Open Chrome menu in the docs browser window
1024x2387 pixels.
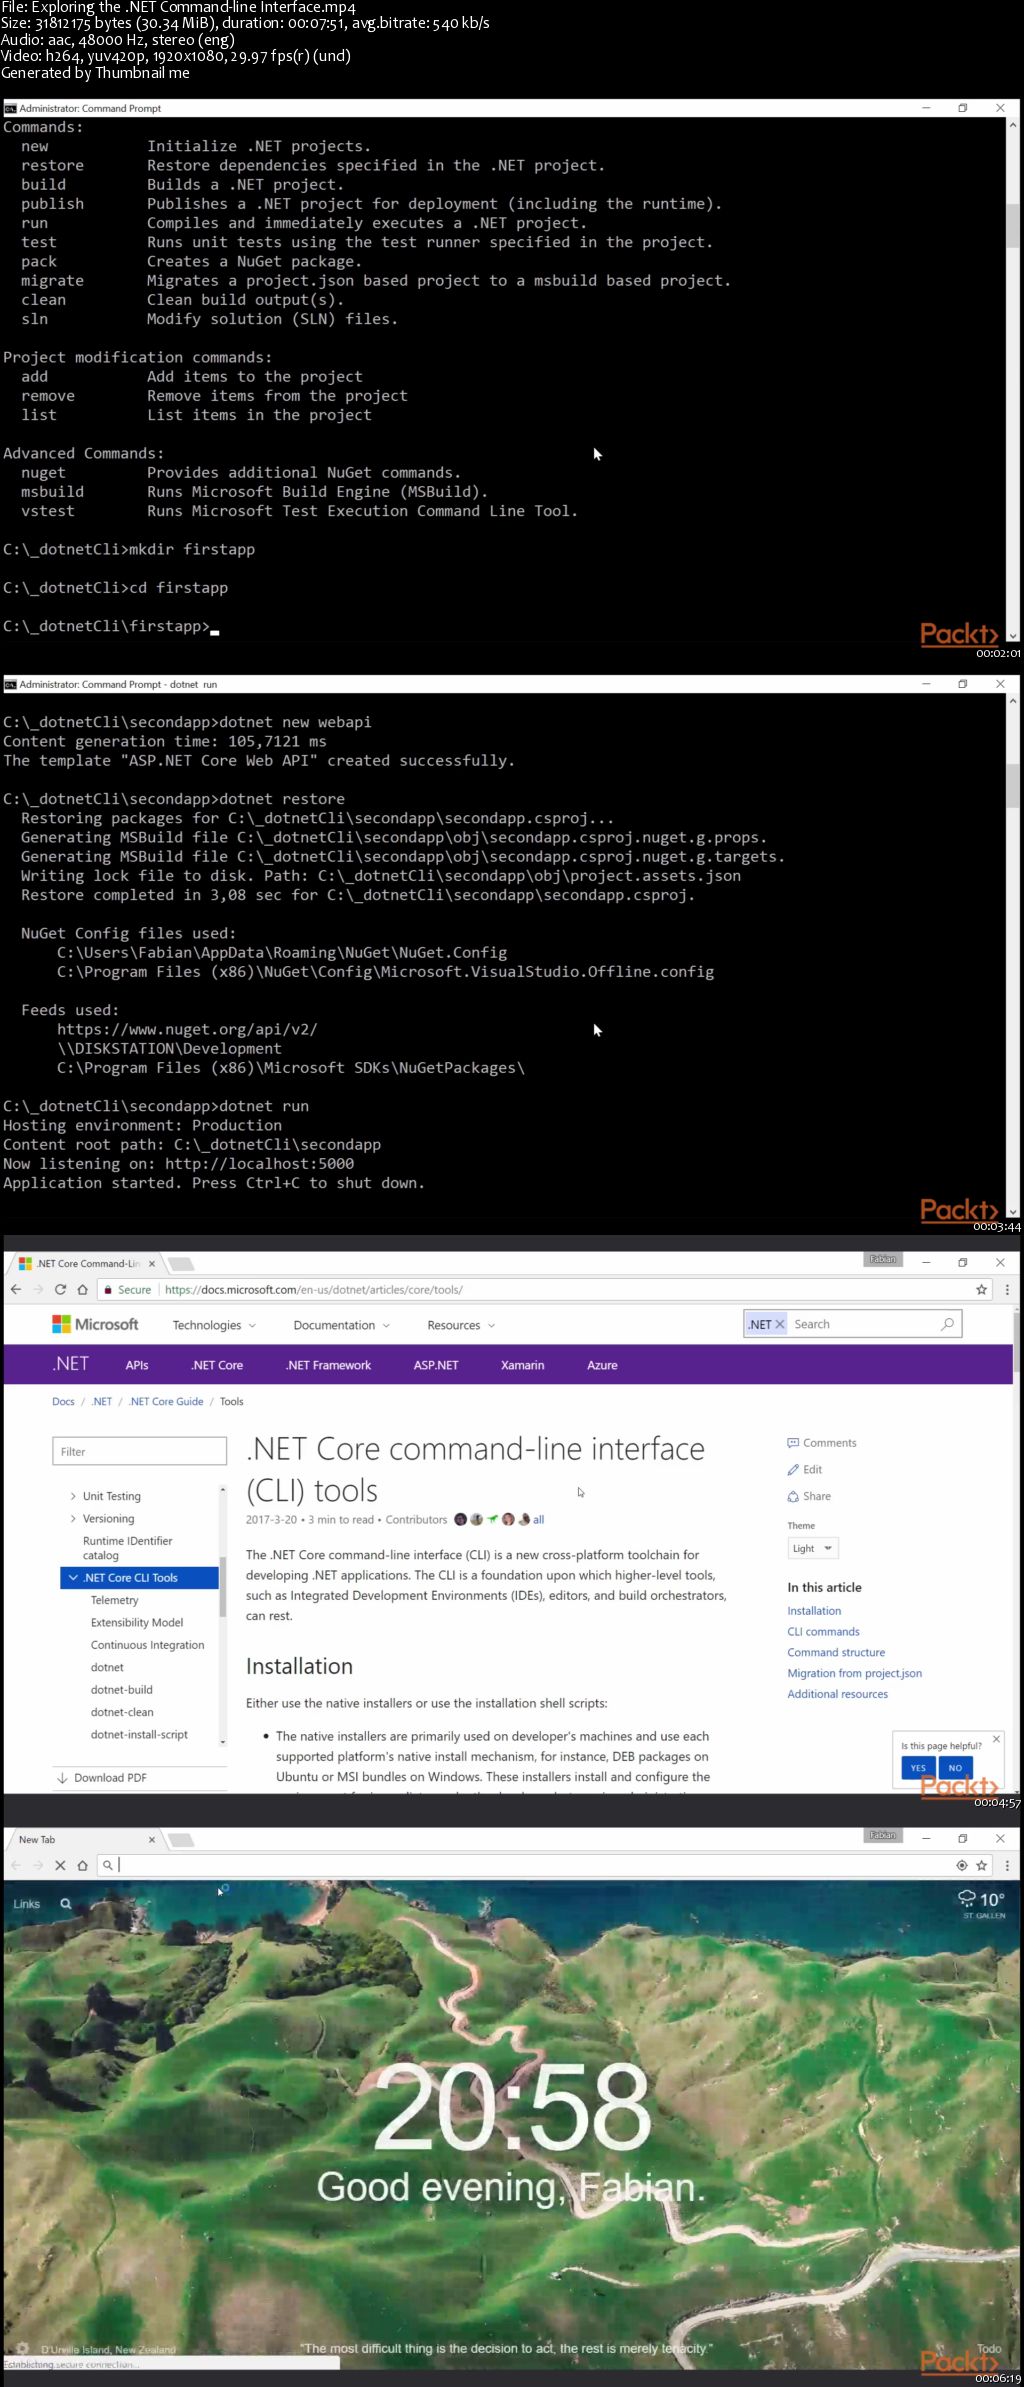pyautogui.click(x=1007, y=1289)
